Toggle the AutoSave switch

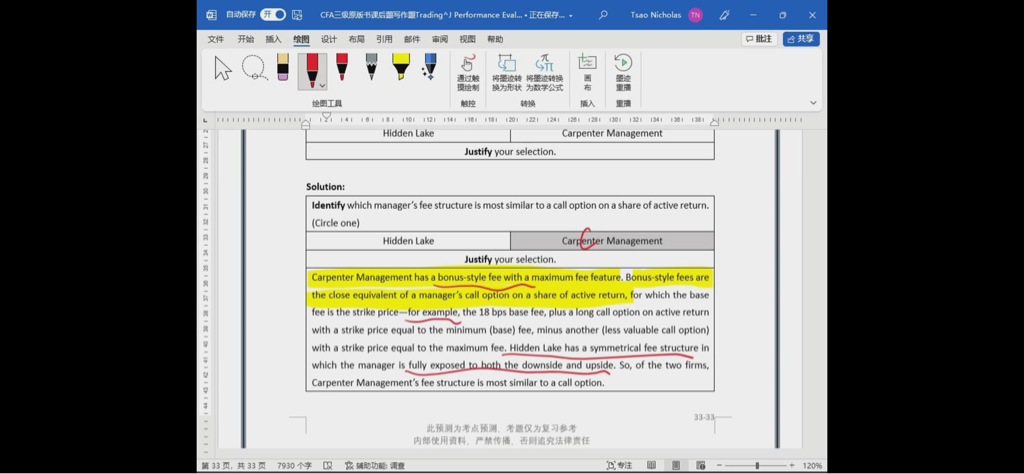click(273, 14)
